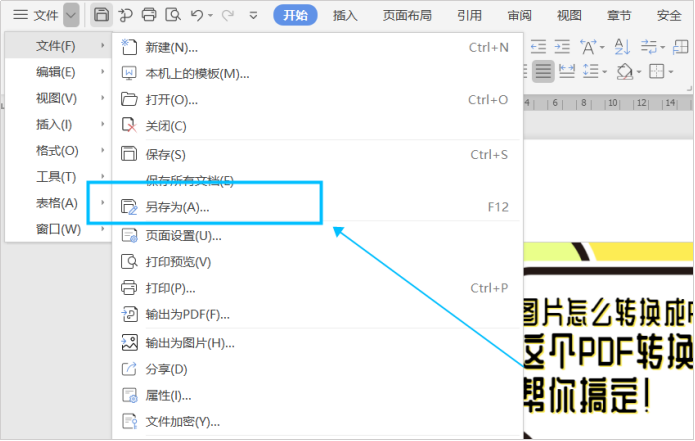Image resolution: width=695 pixels, height=441 pixels.
Task: Open the 视图(V) submenu
Action: [58, 98]
